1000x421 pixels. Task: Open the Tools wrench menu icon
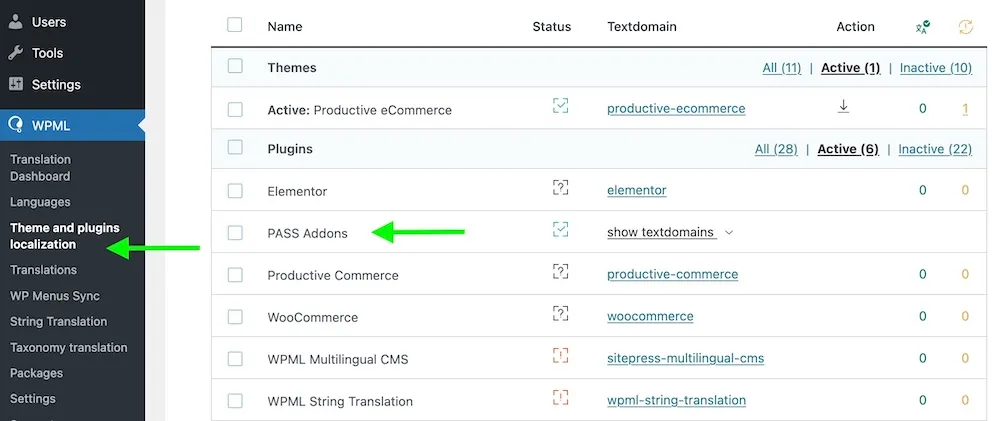[x=16, y=53]
